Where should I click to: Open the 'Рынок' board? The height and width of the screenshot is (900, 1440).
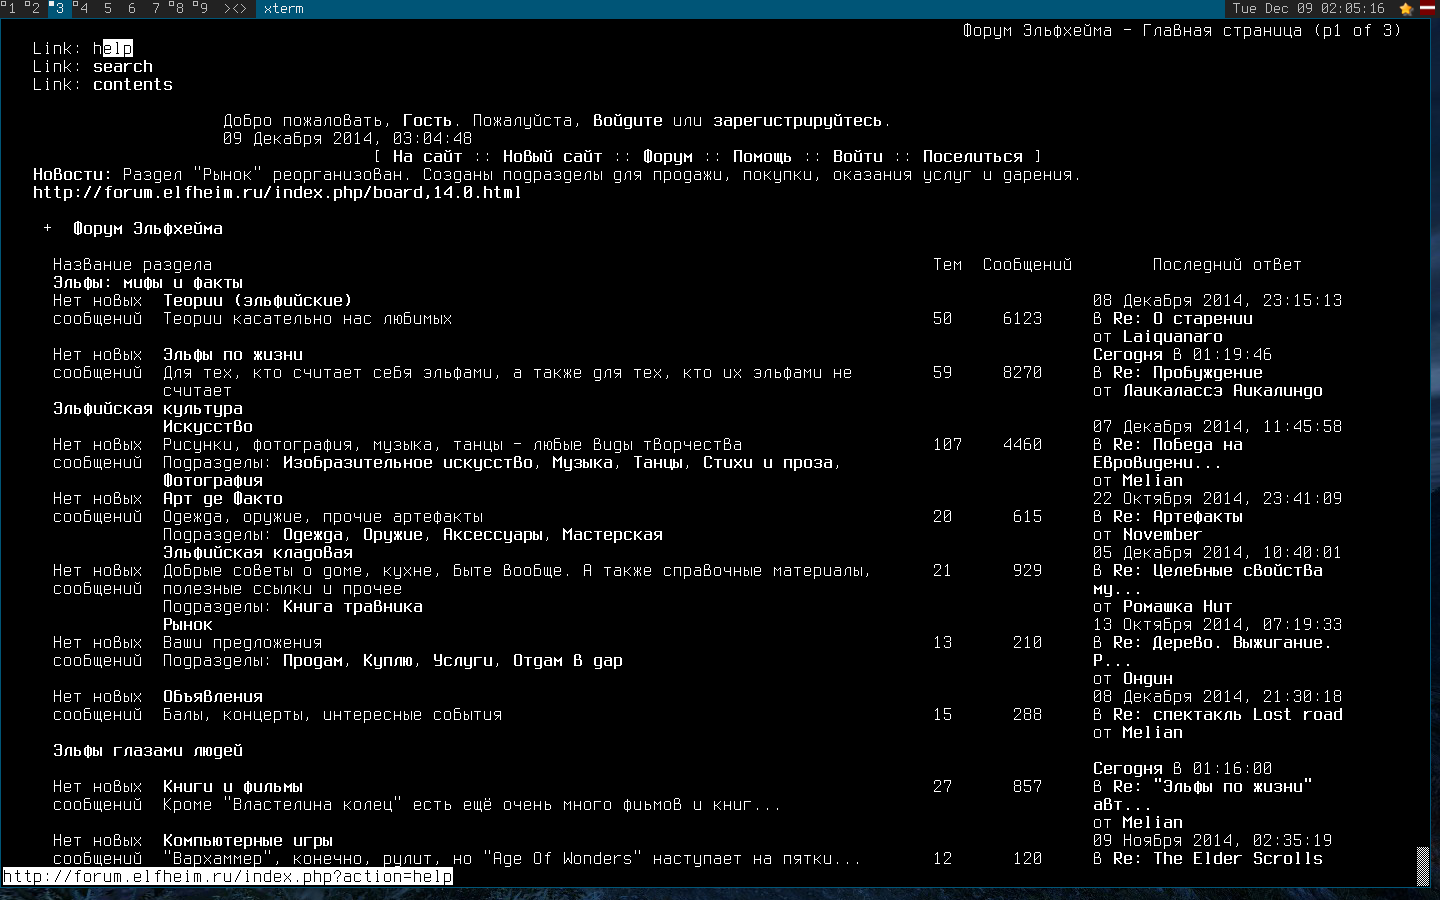click(x=188, y=624)
